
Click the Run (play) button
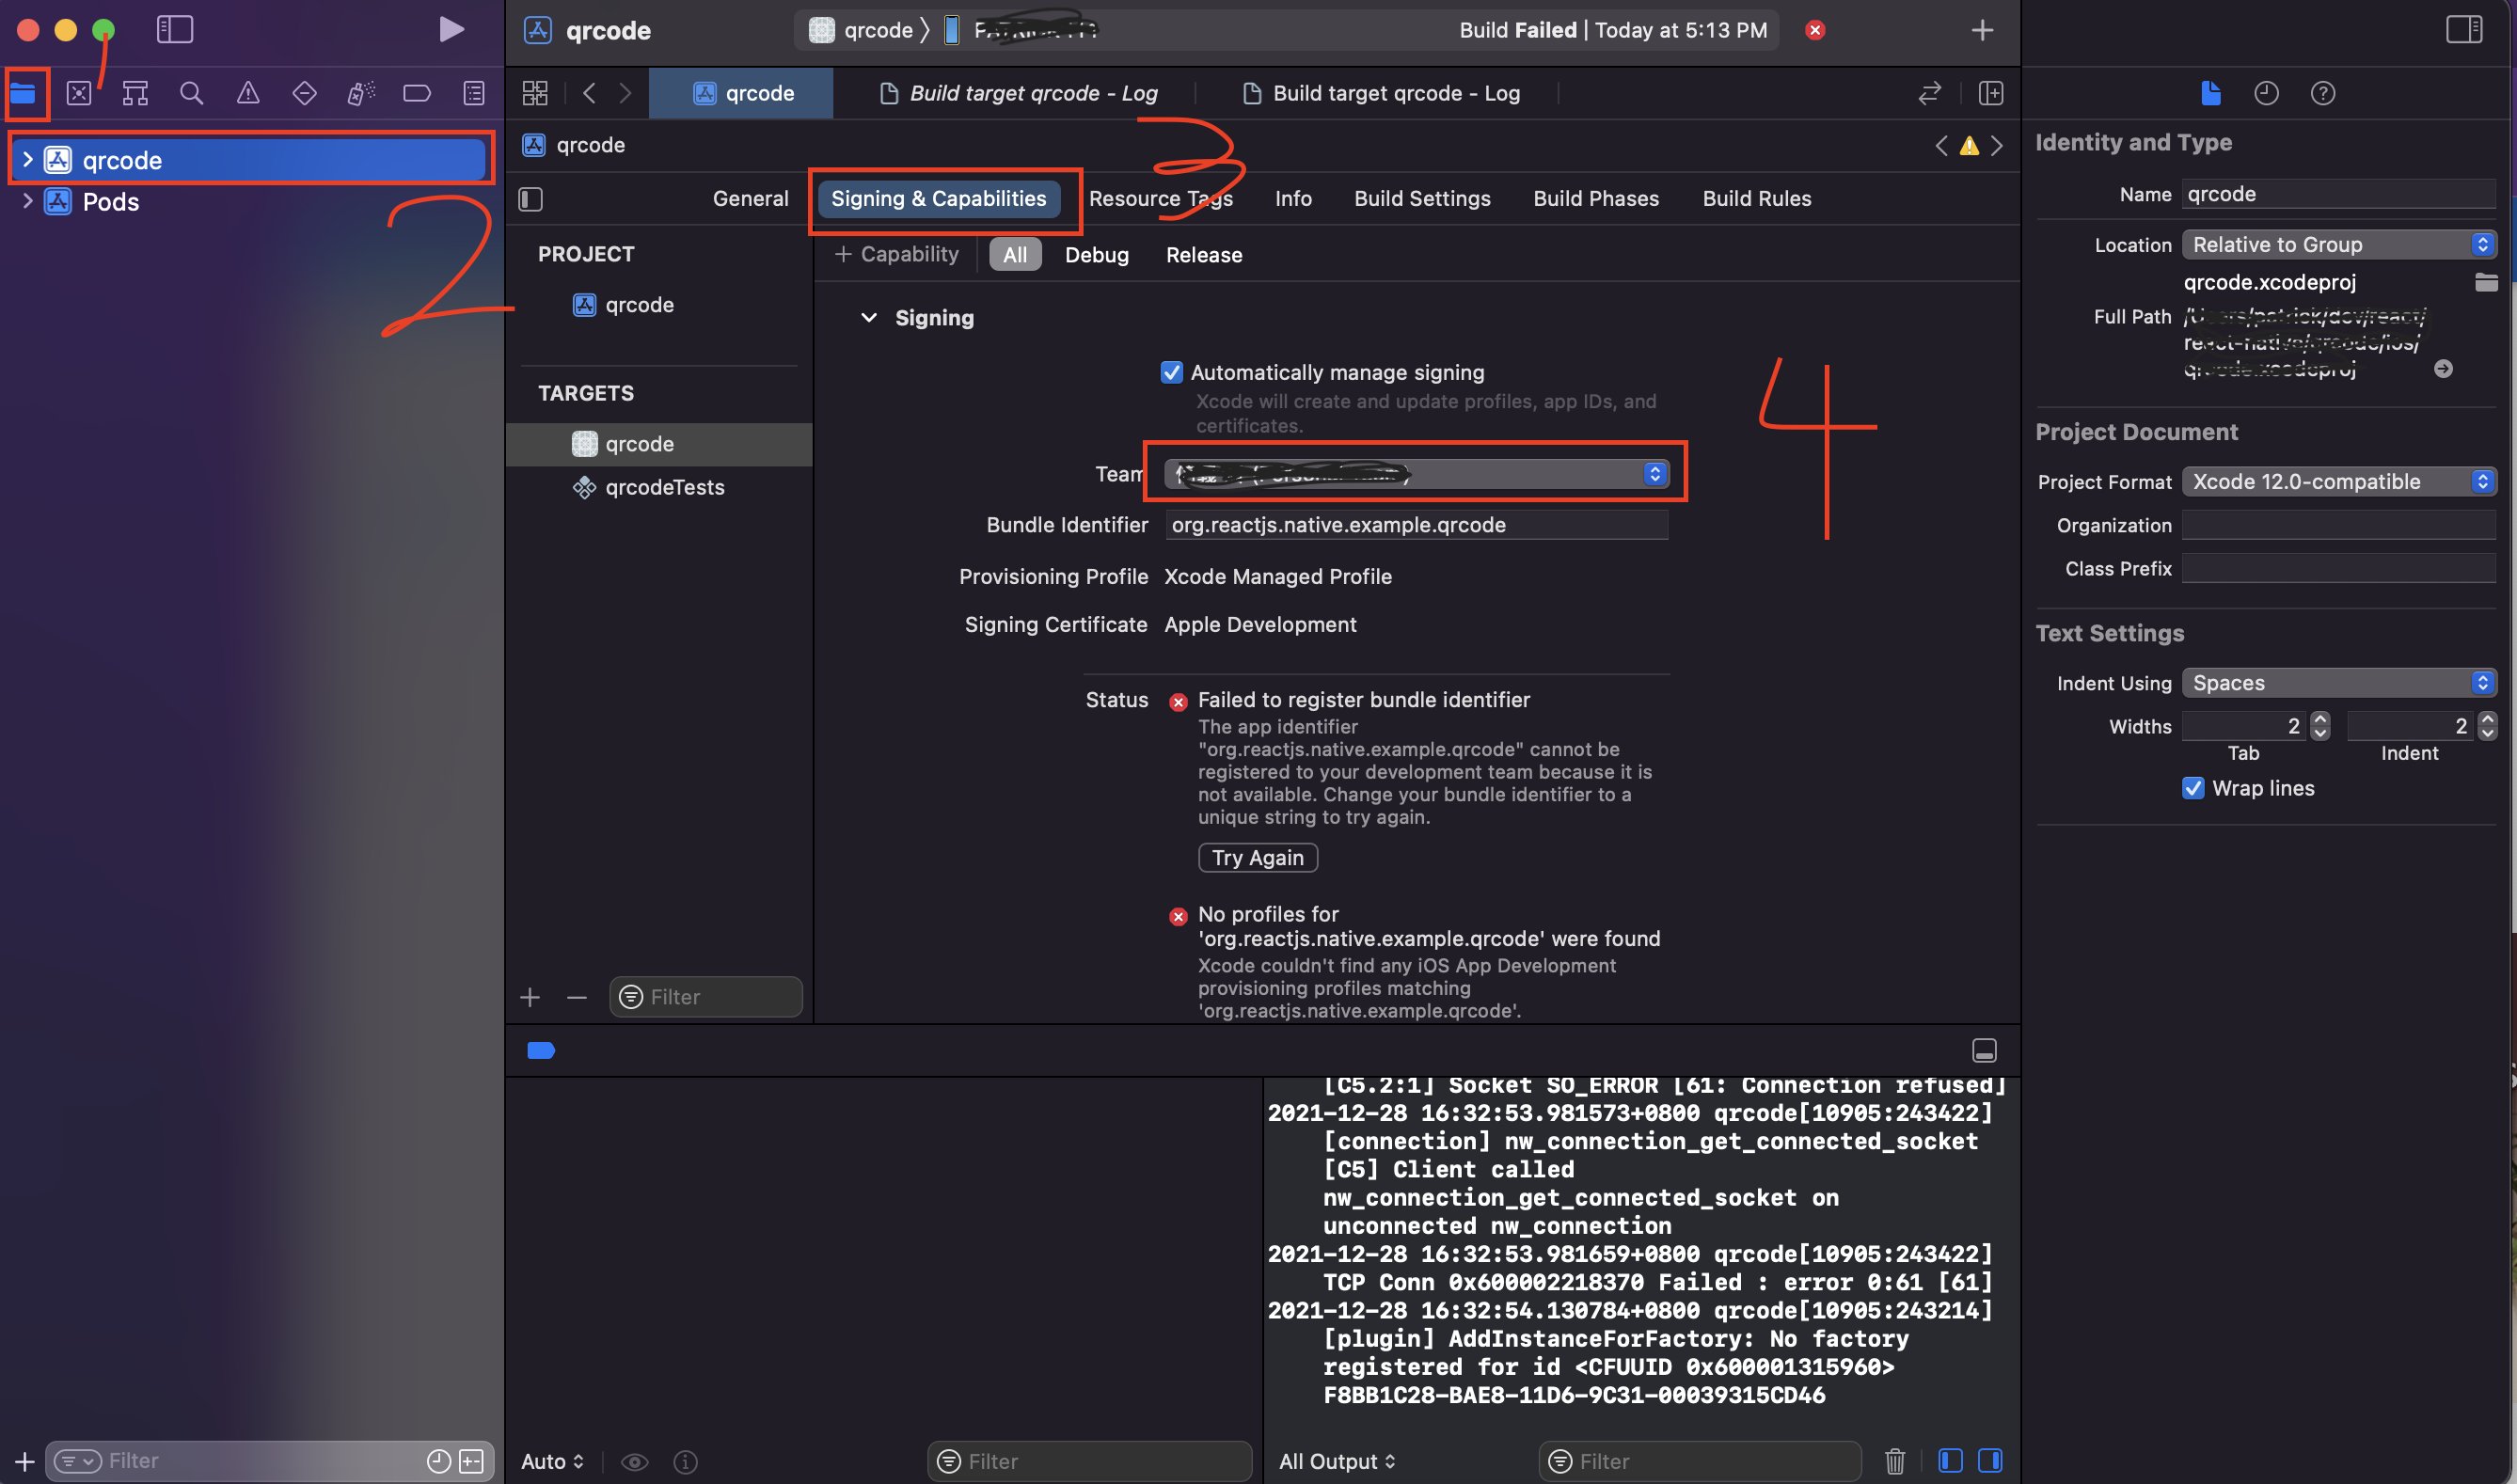pos(451,29)
